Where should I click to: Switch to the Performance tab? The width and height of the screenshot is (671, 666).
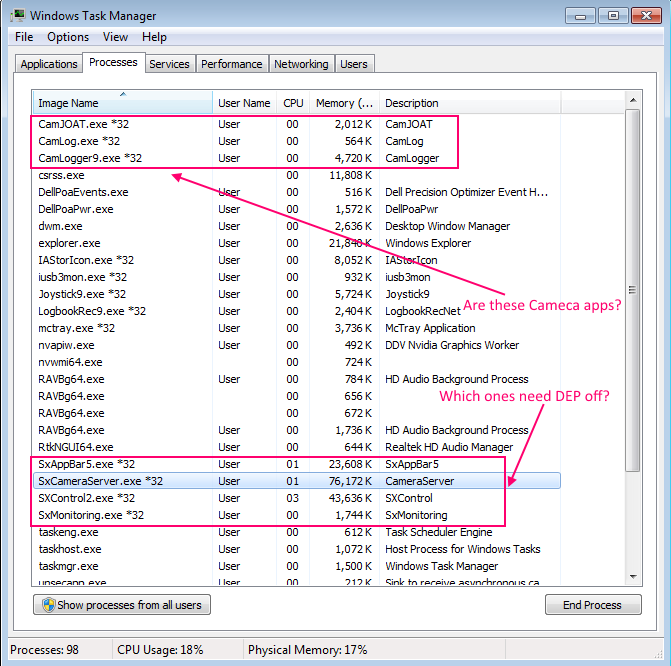[x=231, y=64]
